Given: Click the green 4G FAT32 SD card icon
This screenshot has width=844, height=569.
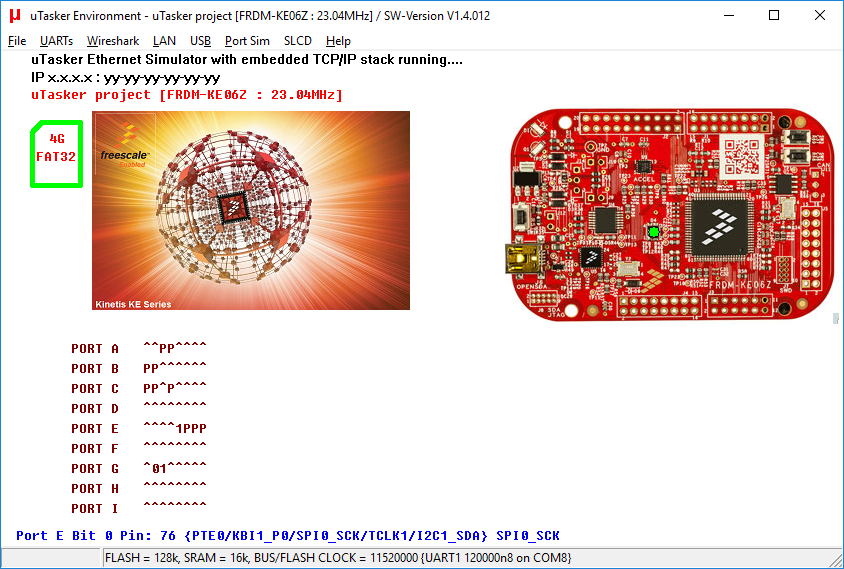Looking at the screenshot, I should pos(57,154).
